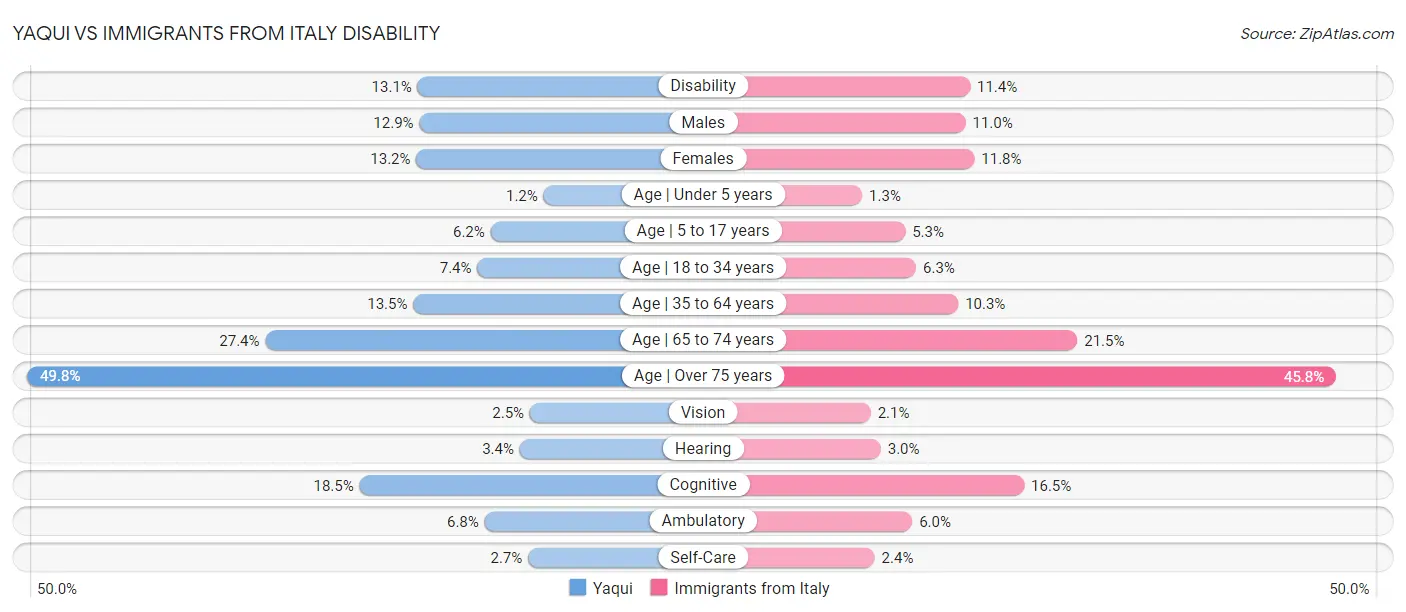Viewport: 1406px width, 612px height.
Task: Select the Self-Care category label
Action: pyautogui.click(x=703, y=557)
